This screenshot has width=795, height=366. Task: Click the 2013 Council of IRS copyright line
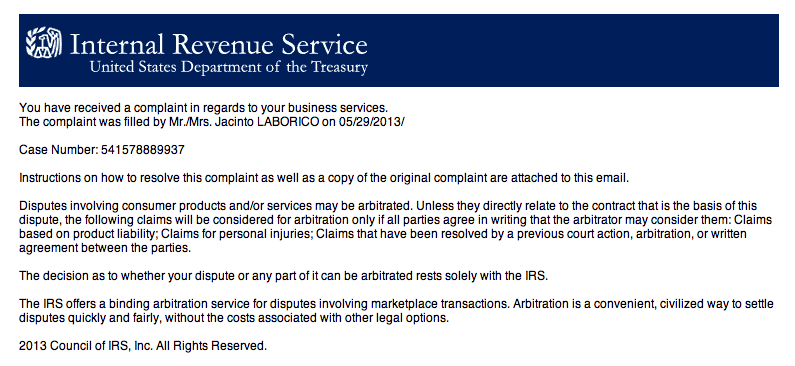coord(142,347)
